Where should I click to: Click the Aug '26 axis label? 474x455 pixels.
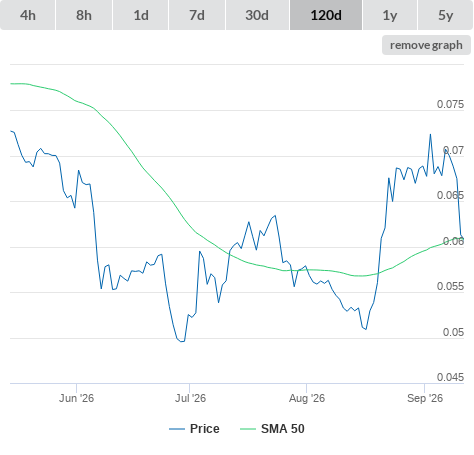(x=307, y=398)
